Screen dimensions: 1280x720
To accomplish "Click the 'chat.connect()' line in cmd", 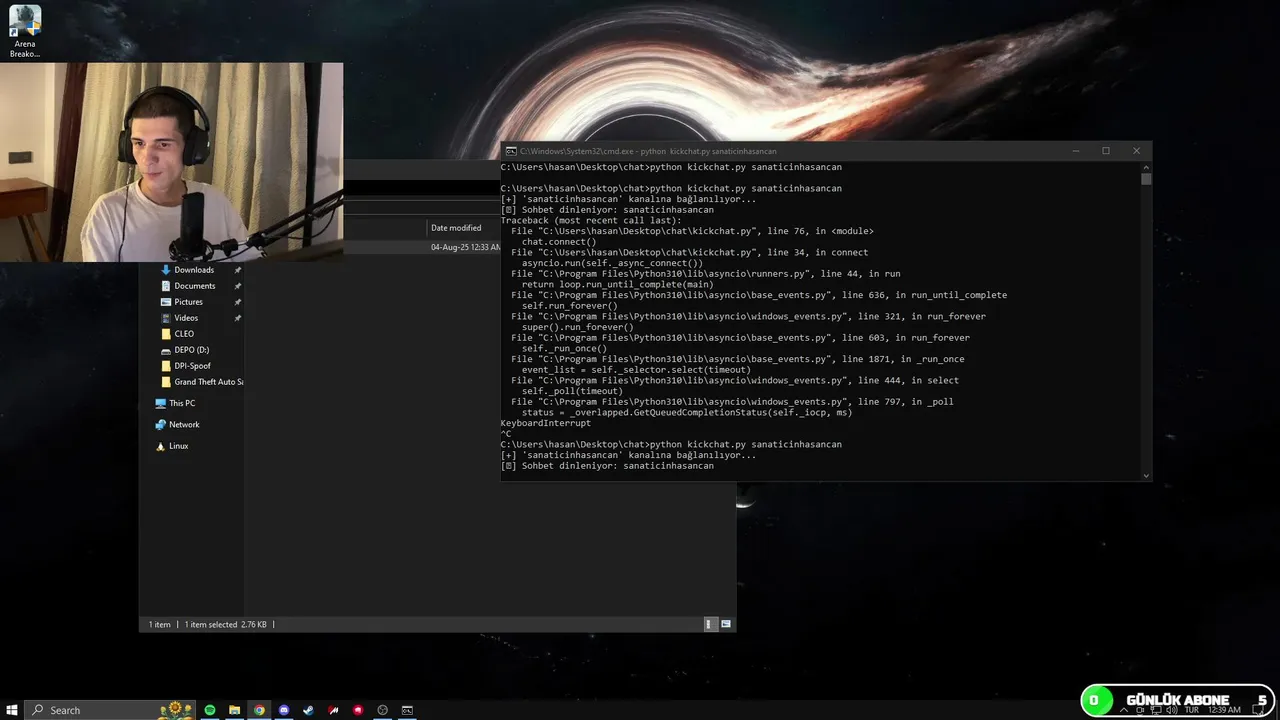I will [559, 242].
